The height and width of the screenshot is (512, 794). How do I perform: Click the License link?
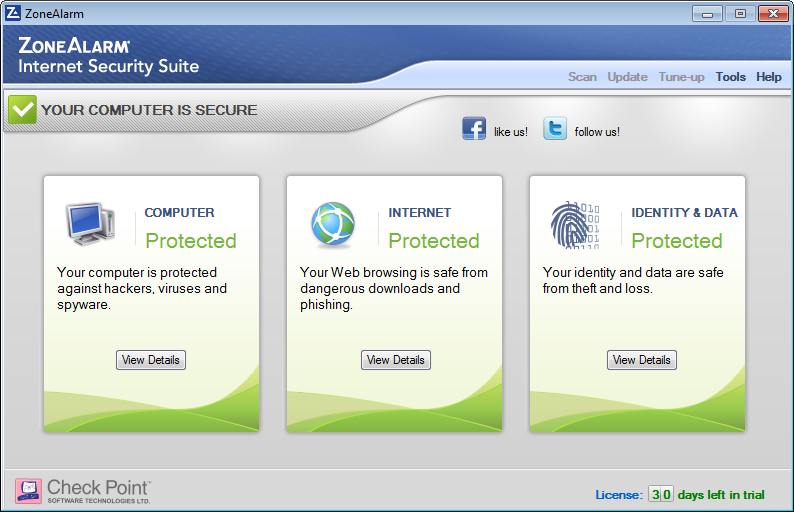[619, 495]
